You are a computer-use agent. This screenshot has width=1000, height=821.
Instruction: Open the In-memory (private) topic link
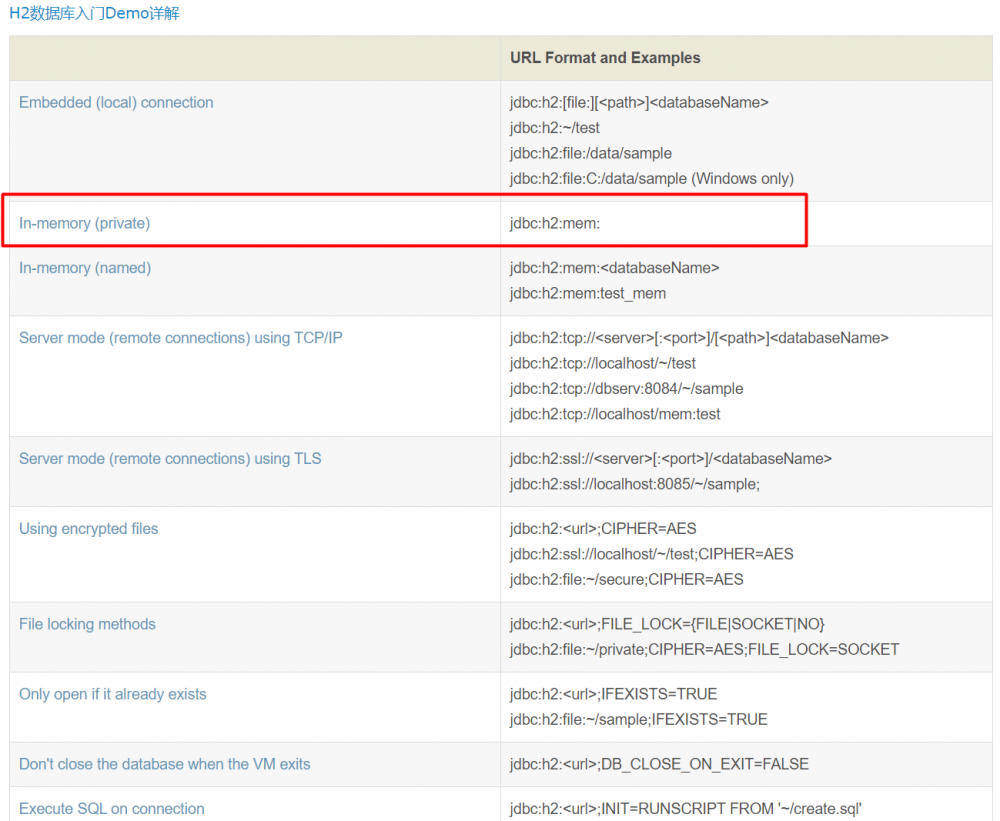(x=85, y=224)
